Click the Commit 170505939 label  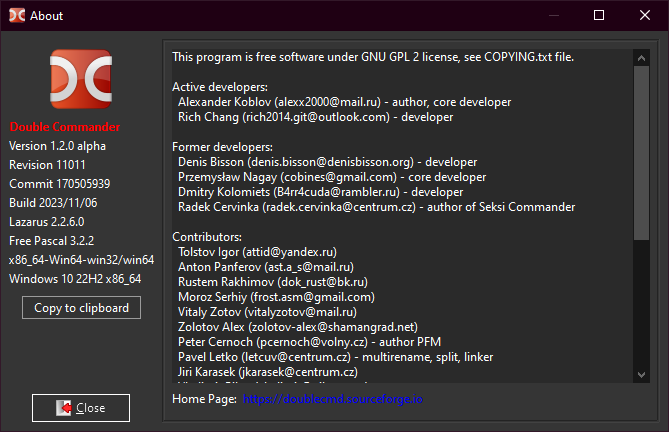(x=59, y=184)
